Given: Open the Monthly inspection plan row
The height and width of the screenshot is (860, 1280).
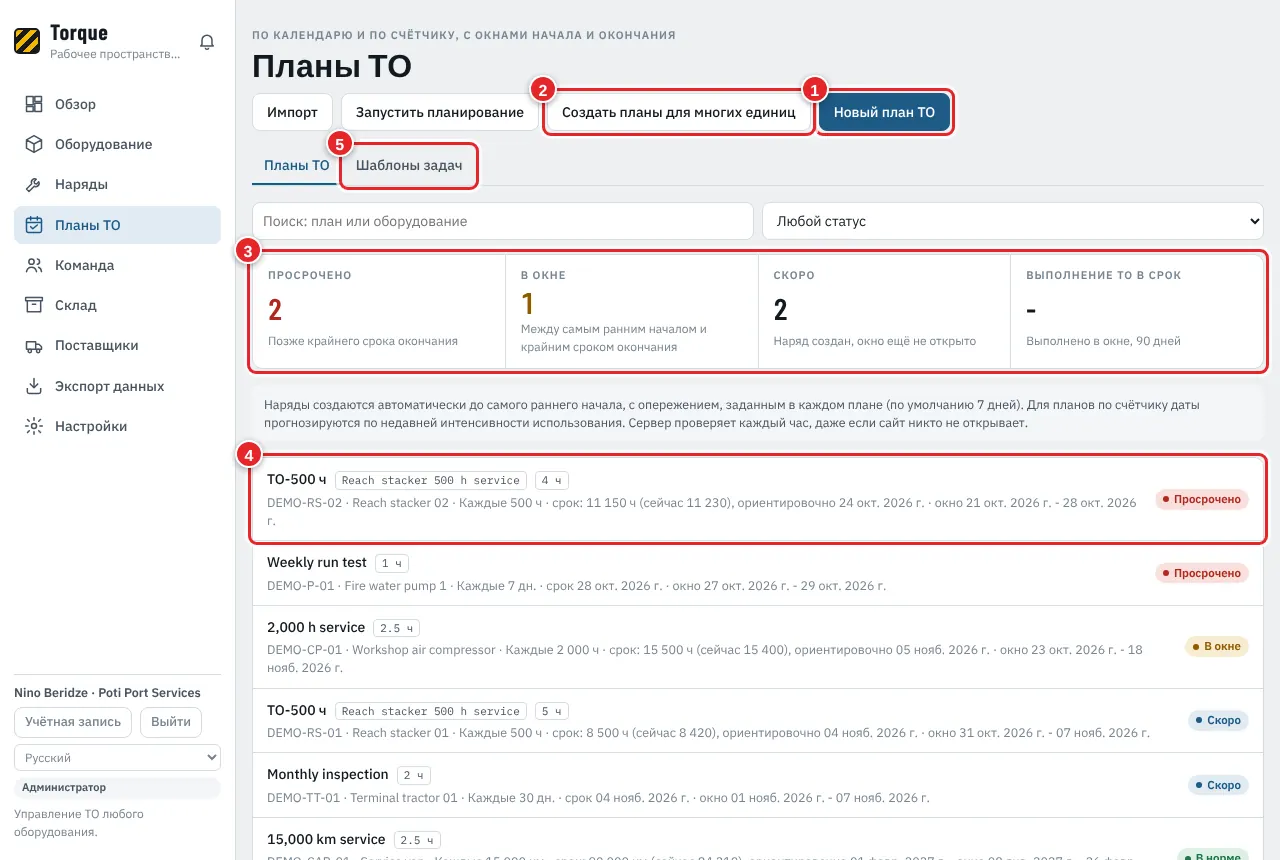Looking at the screenshot, I should tap(758, 785).
